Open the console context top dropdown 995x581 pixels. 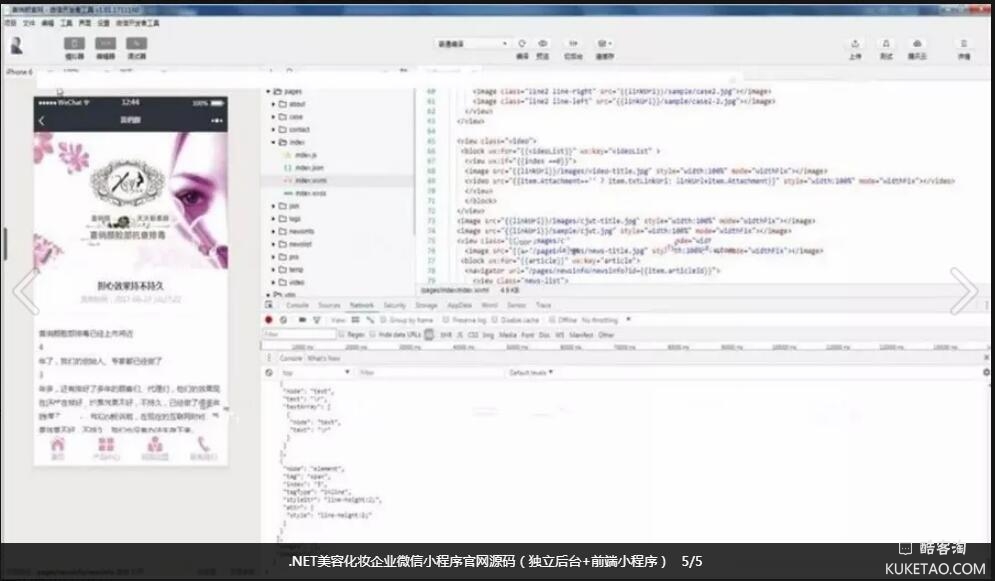point(316,373)
